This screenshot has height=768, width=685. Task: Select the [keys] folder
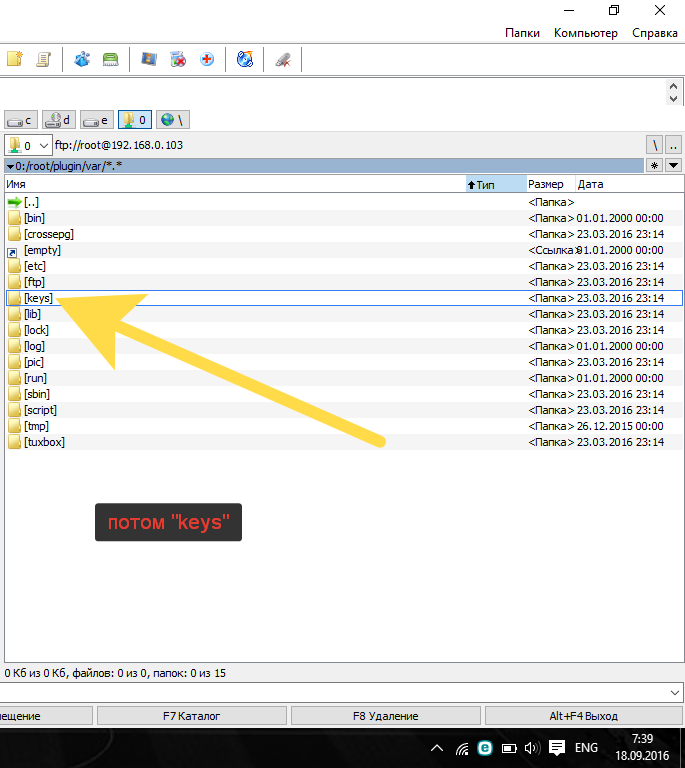pos(38,298)
